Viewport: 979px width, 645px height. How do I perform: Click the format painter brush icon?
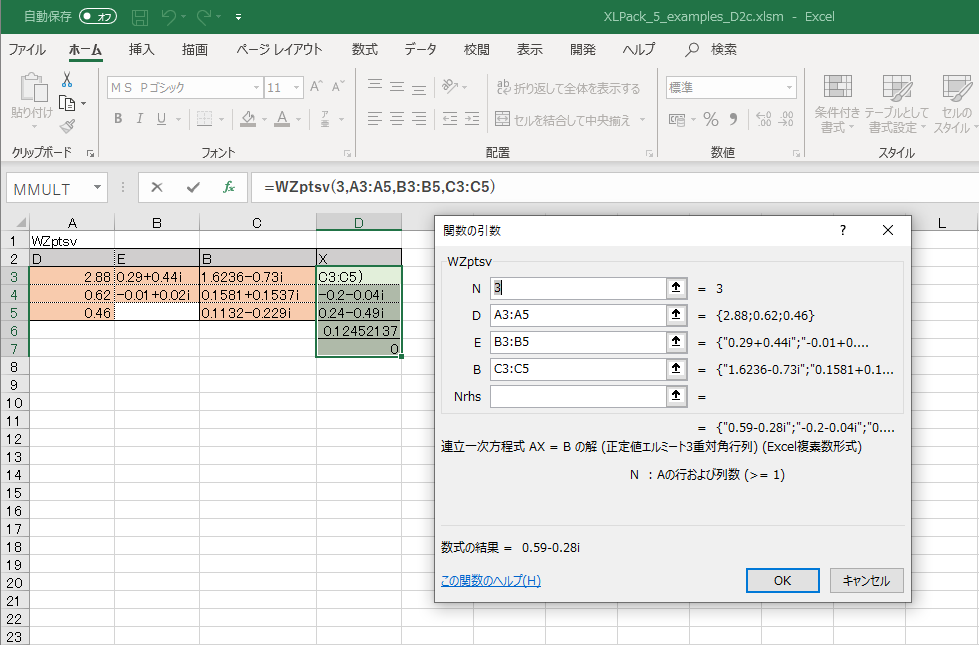click(x=67, y=126)
